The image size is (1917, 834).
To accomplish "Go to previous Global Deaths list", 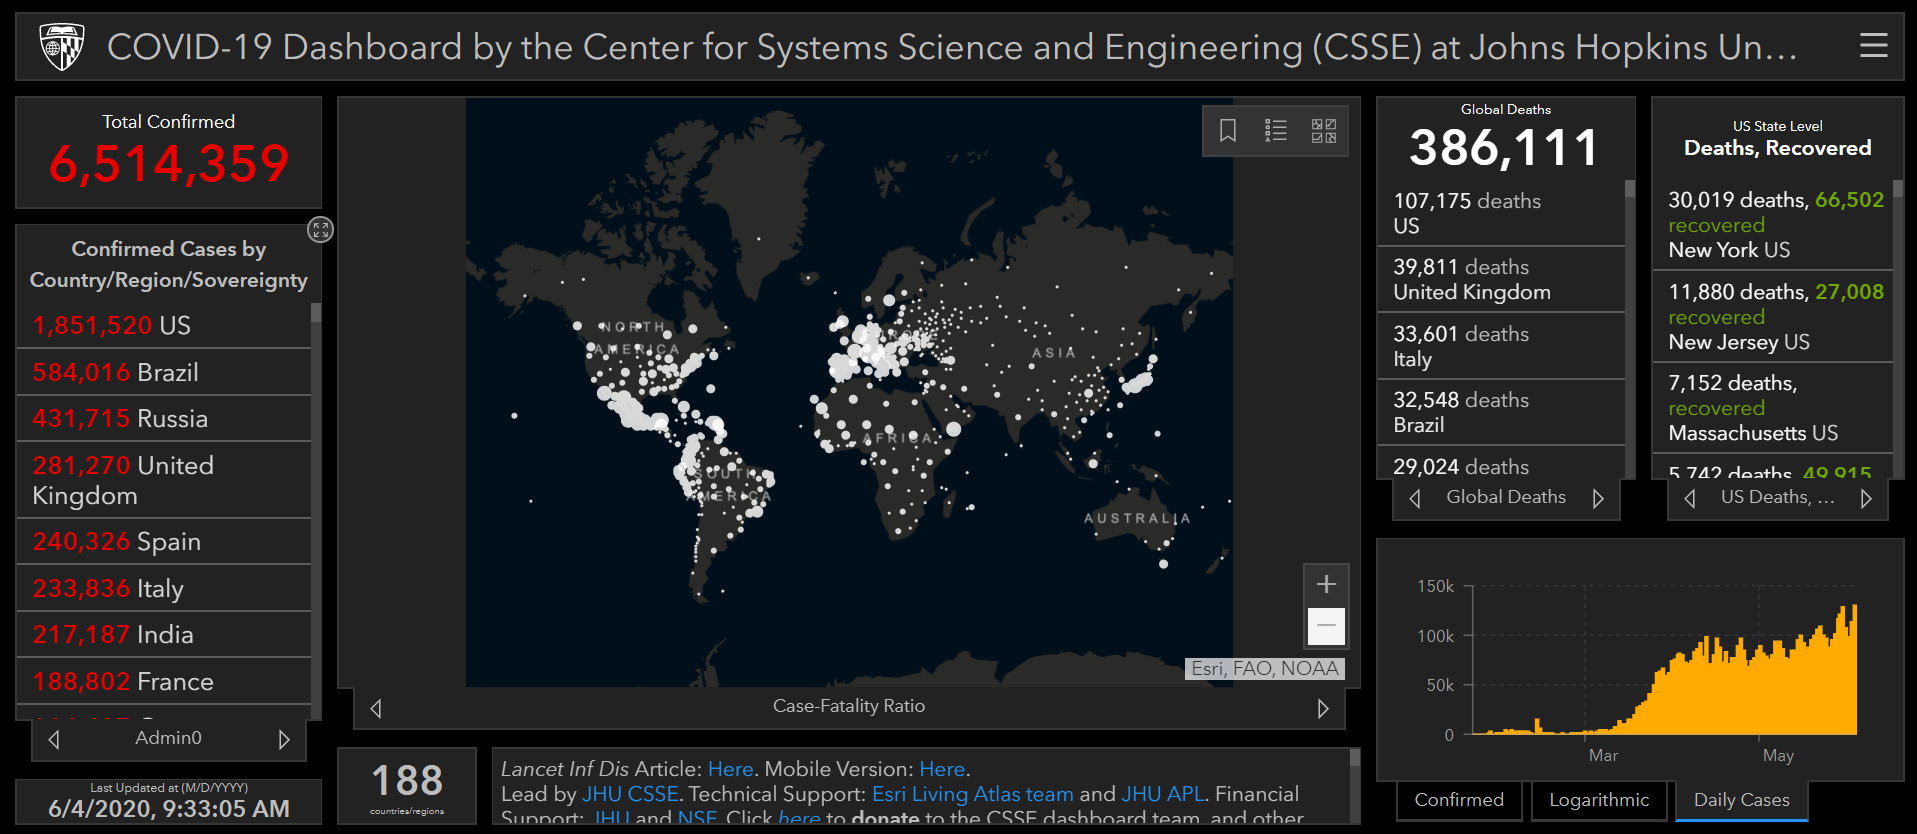I will click(1414, 498).
